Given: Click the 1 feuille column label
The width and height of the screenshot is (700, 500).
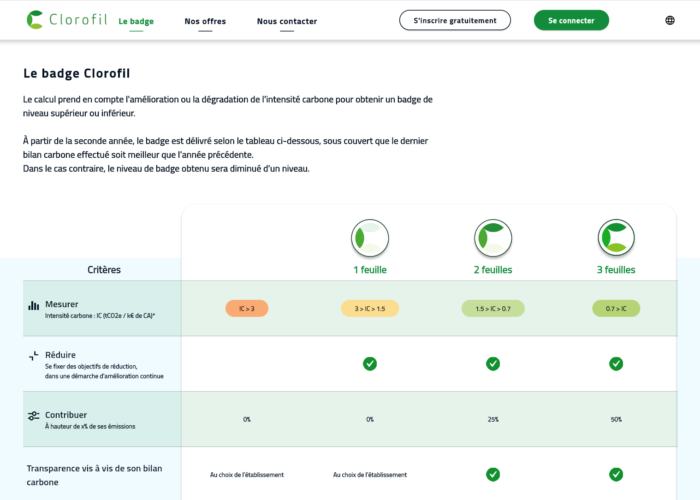Looking at the screenshot, I should pos(370,270).
